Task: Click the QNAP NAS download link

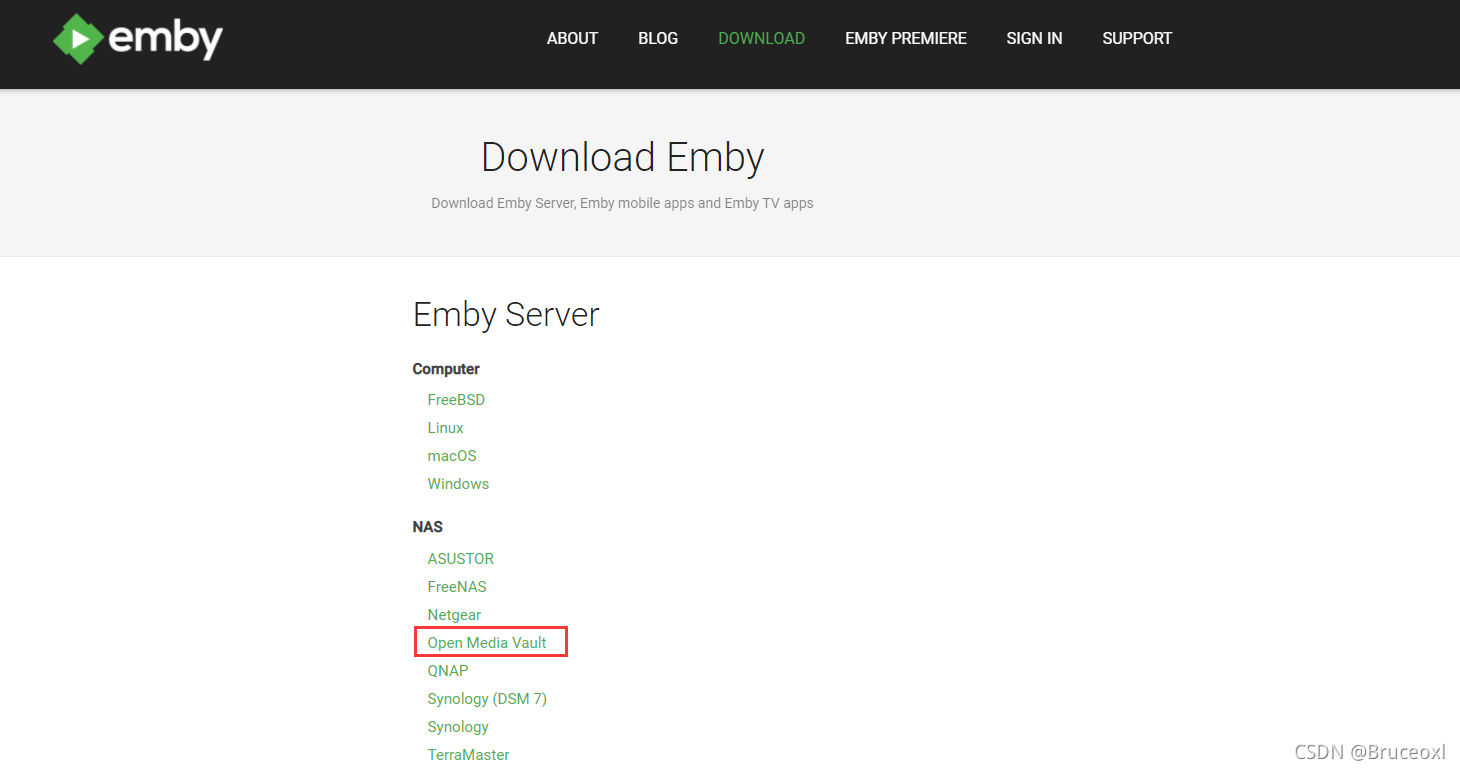Action: pyautogui.click(x=448, y=671)
